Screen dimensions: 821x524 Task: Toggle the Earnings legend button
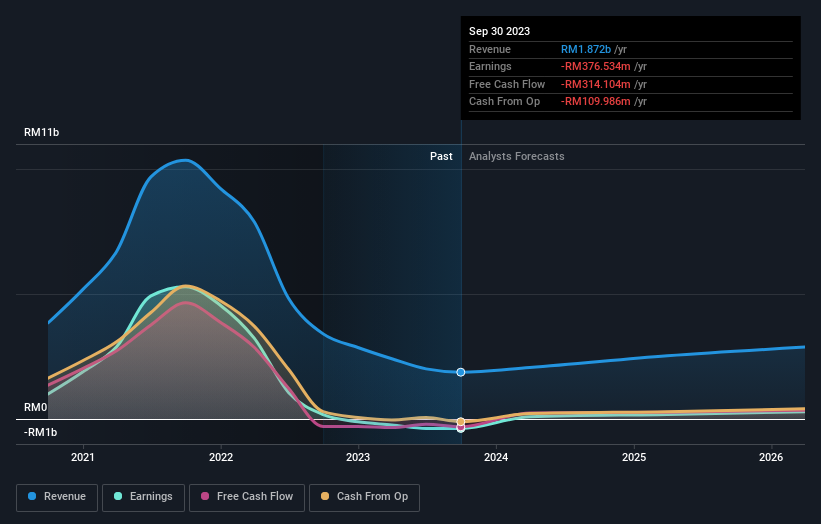143,497
